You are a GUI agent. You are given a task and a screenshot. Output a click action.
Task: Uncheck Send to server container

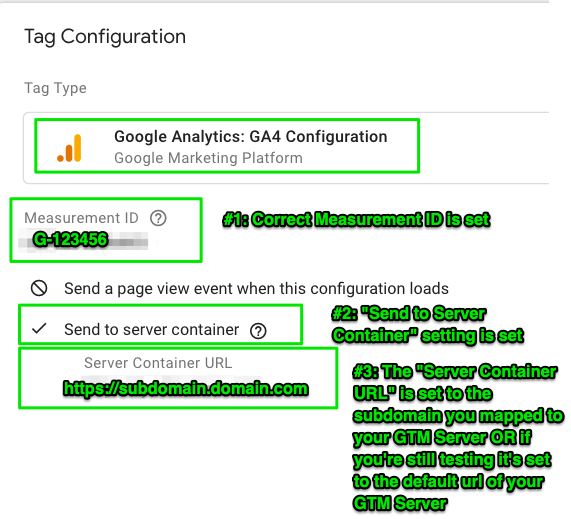[39, 329]
